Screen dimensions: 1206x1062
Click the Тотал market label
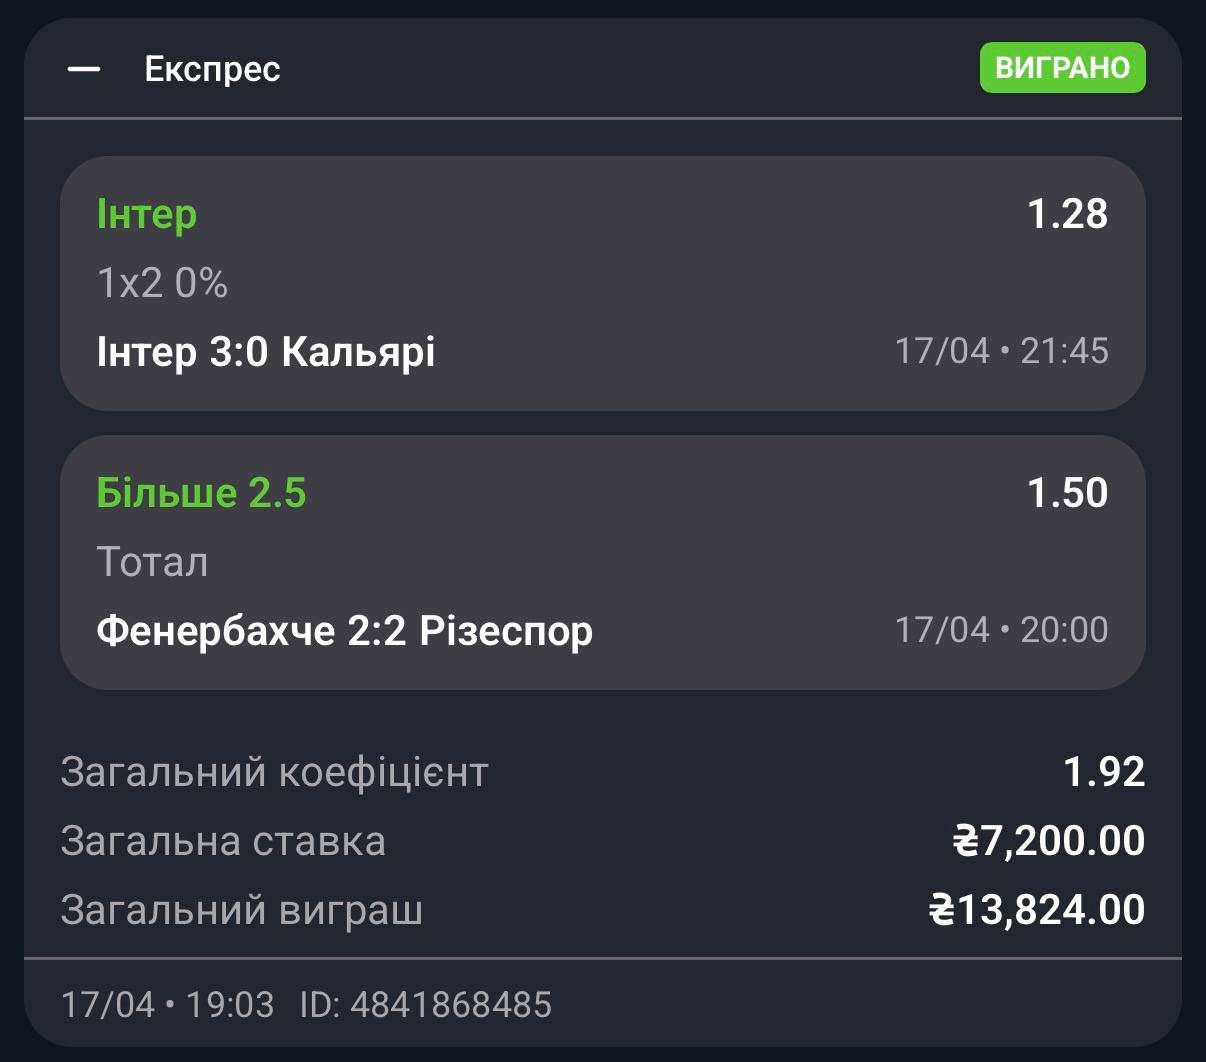click(152, 562)
